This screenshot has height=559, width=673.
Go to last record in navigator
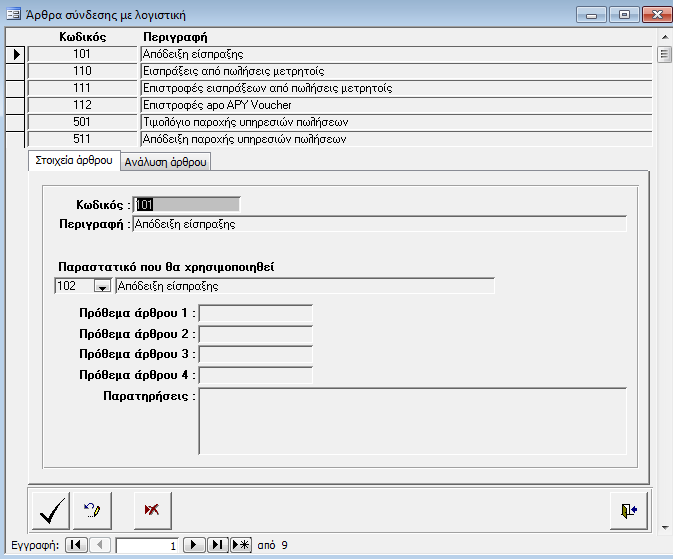tap(218, 545)
